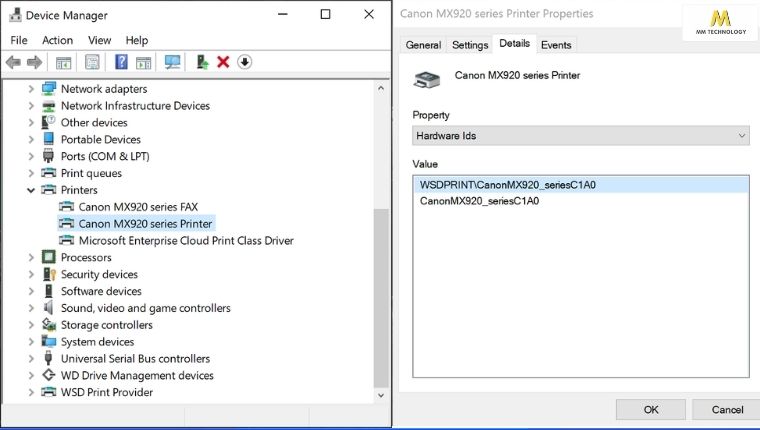Click the Network Infrastructure Devices icon
This screenshot has height=430, width=760.
pyautogui.click(x=48, y=106)
